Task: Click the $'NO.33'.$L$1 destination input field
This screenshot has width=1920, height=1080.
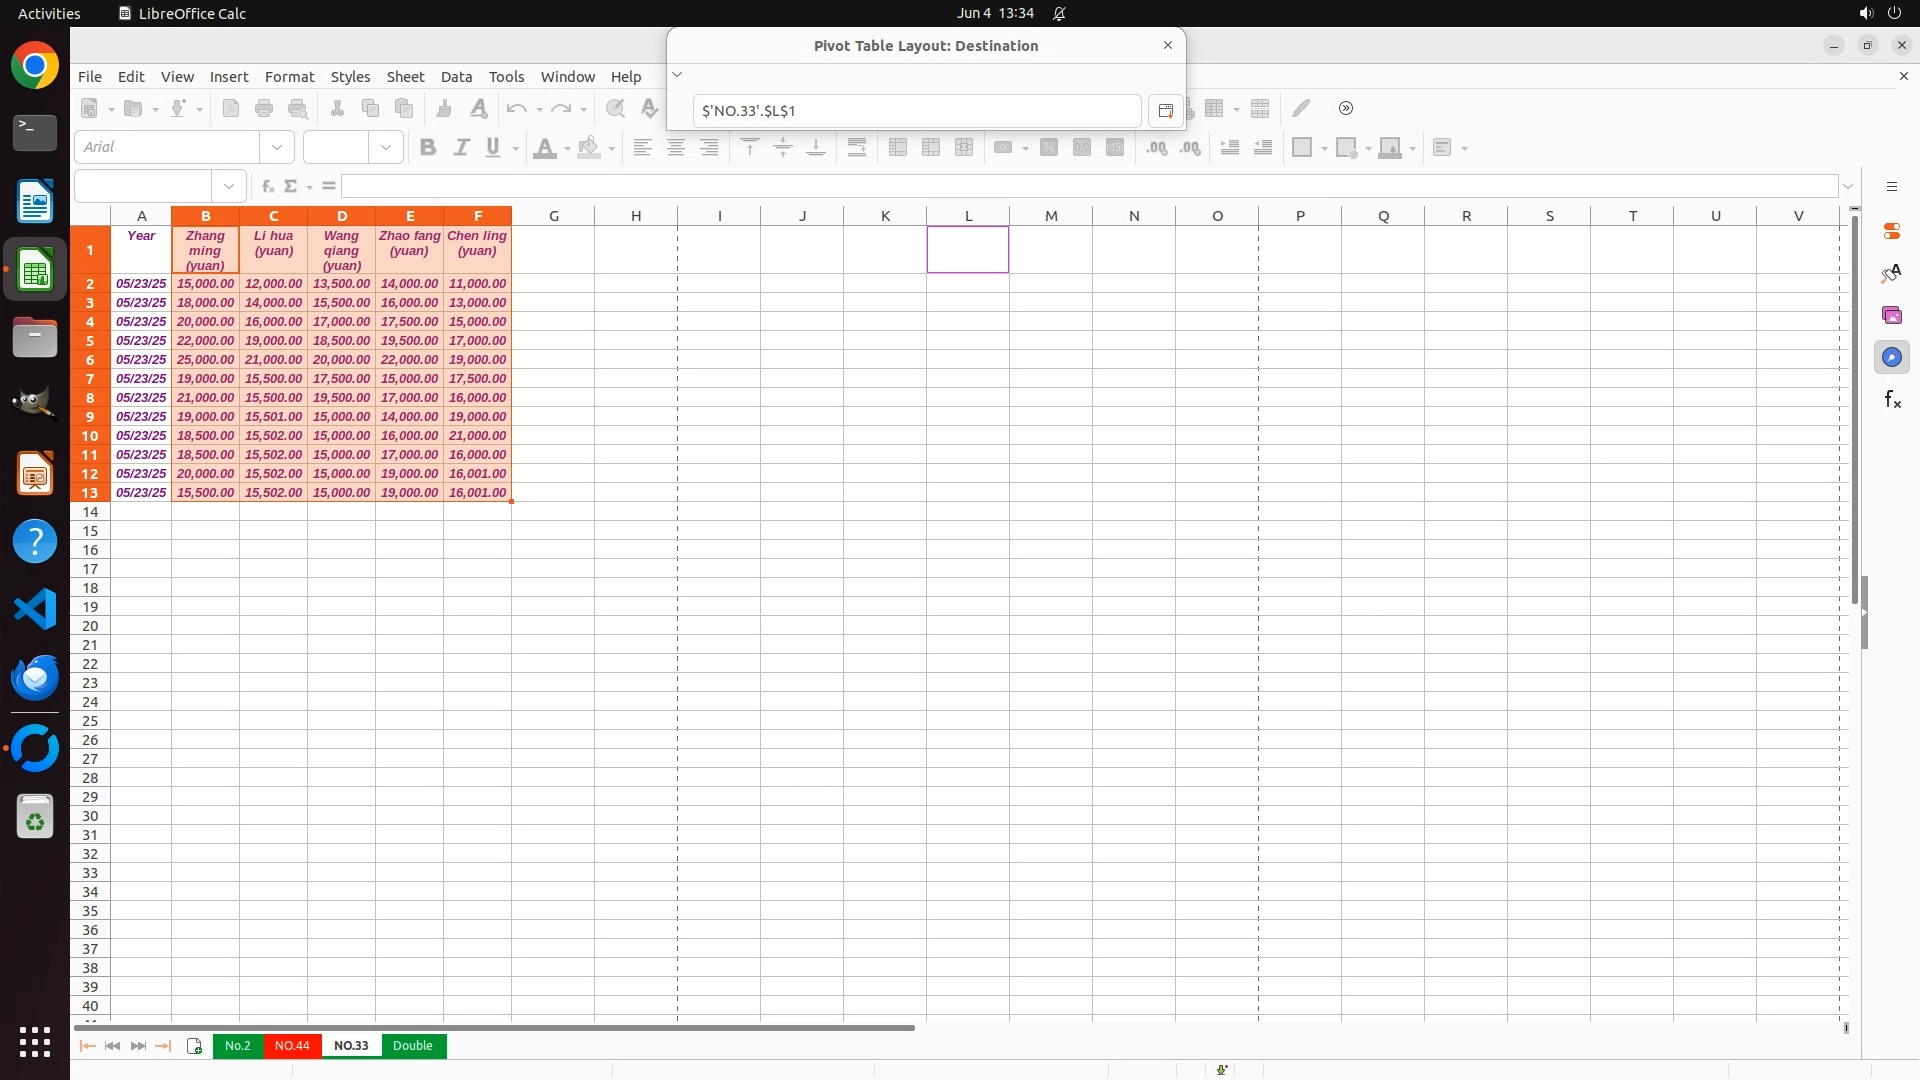Action: pos(915,111)
